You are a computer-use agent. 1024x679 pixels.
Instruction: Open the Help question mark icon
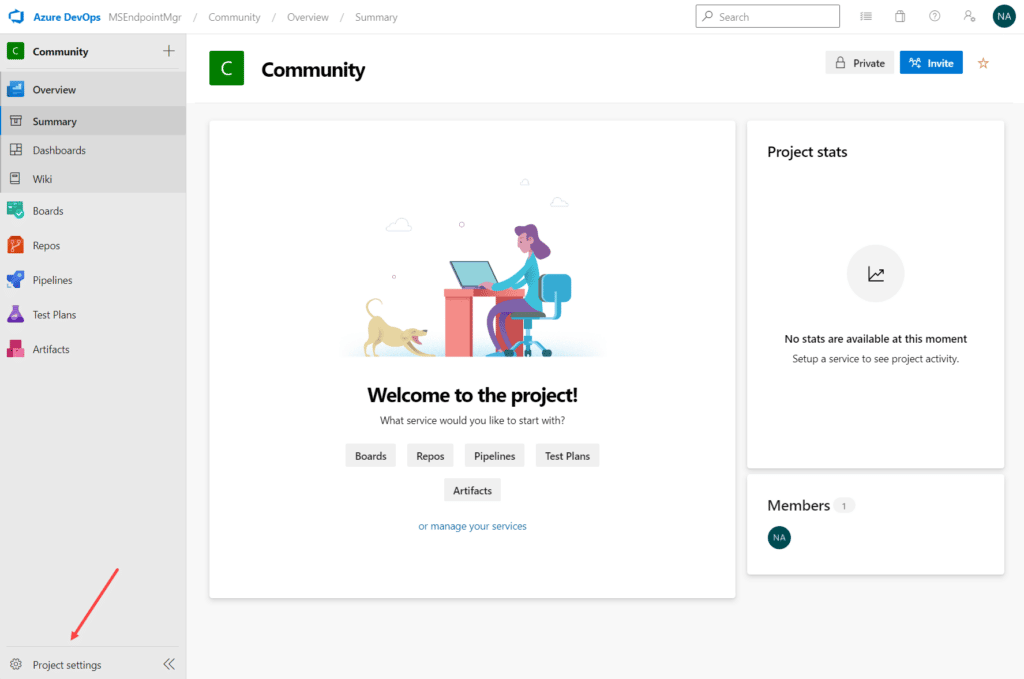[x=935, y=16]
